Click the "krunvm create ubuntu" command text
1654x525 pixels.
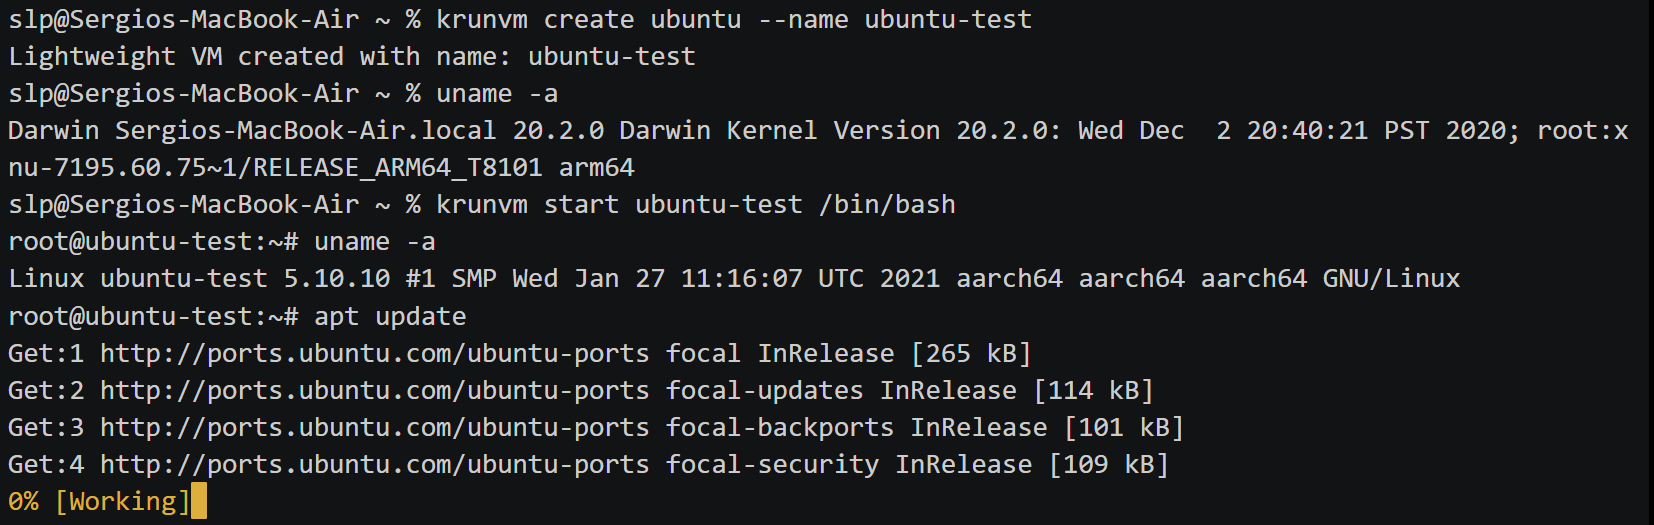[589, 19]
